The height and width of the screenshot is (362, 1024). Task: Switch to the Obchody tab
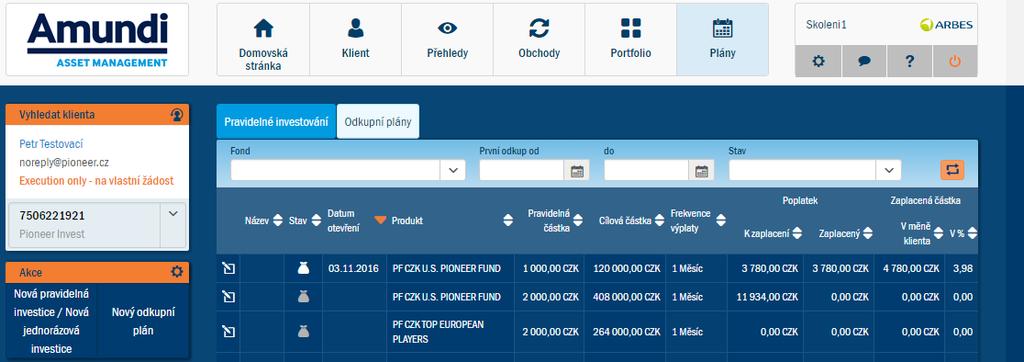[x=539, y=40]
